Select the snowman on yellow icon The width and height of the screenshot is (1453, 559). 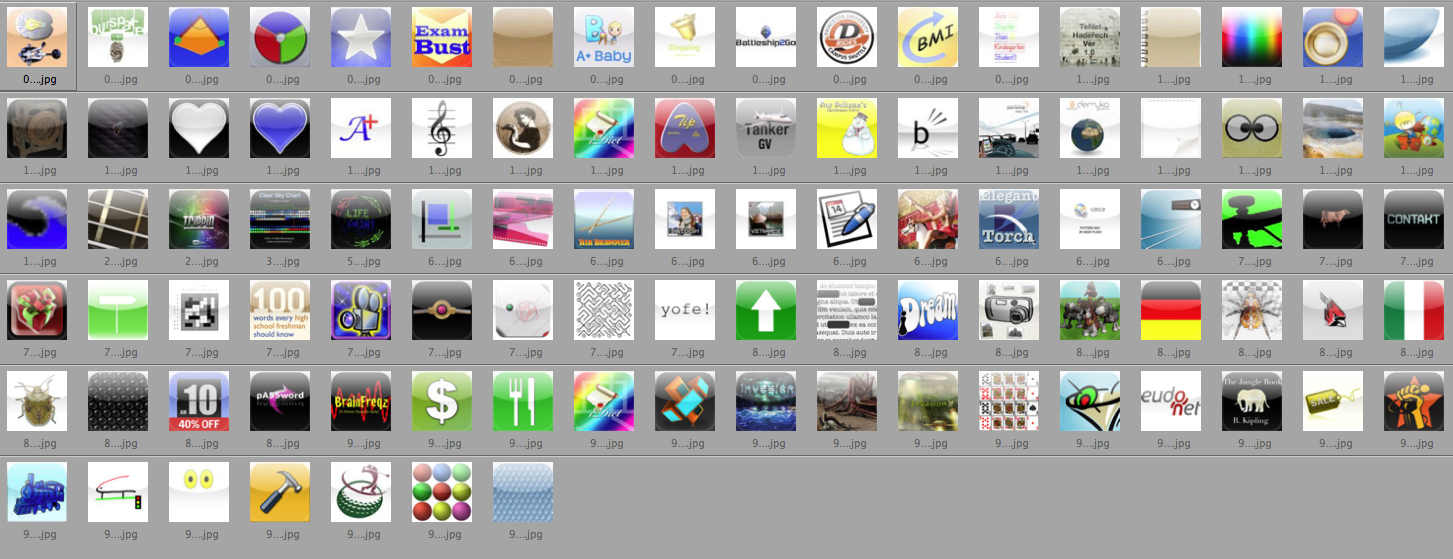(847, 128)
